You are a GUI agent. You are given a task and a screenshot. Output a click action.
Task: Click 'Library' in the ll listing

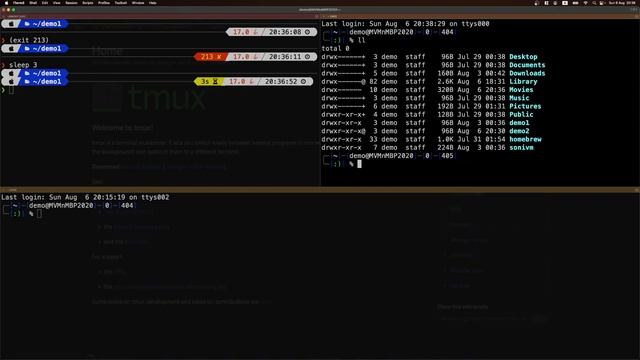click(x=523, y=82)
